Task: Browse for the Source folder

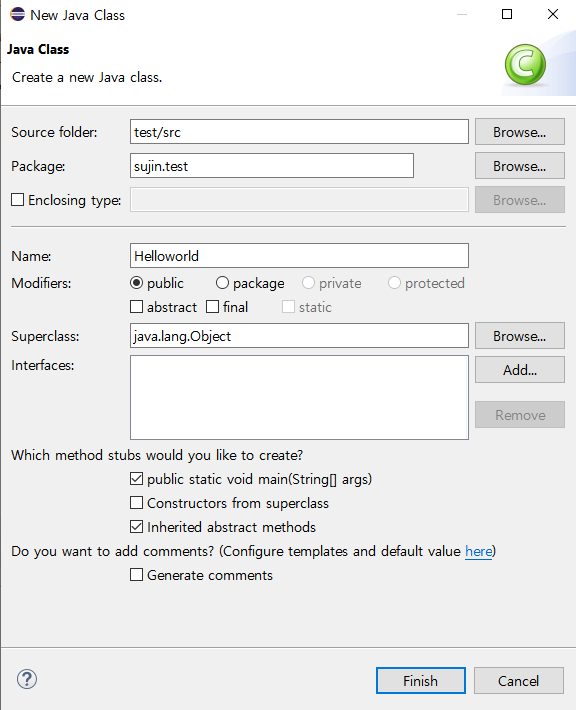Action: (520, 132)
